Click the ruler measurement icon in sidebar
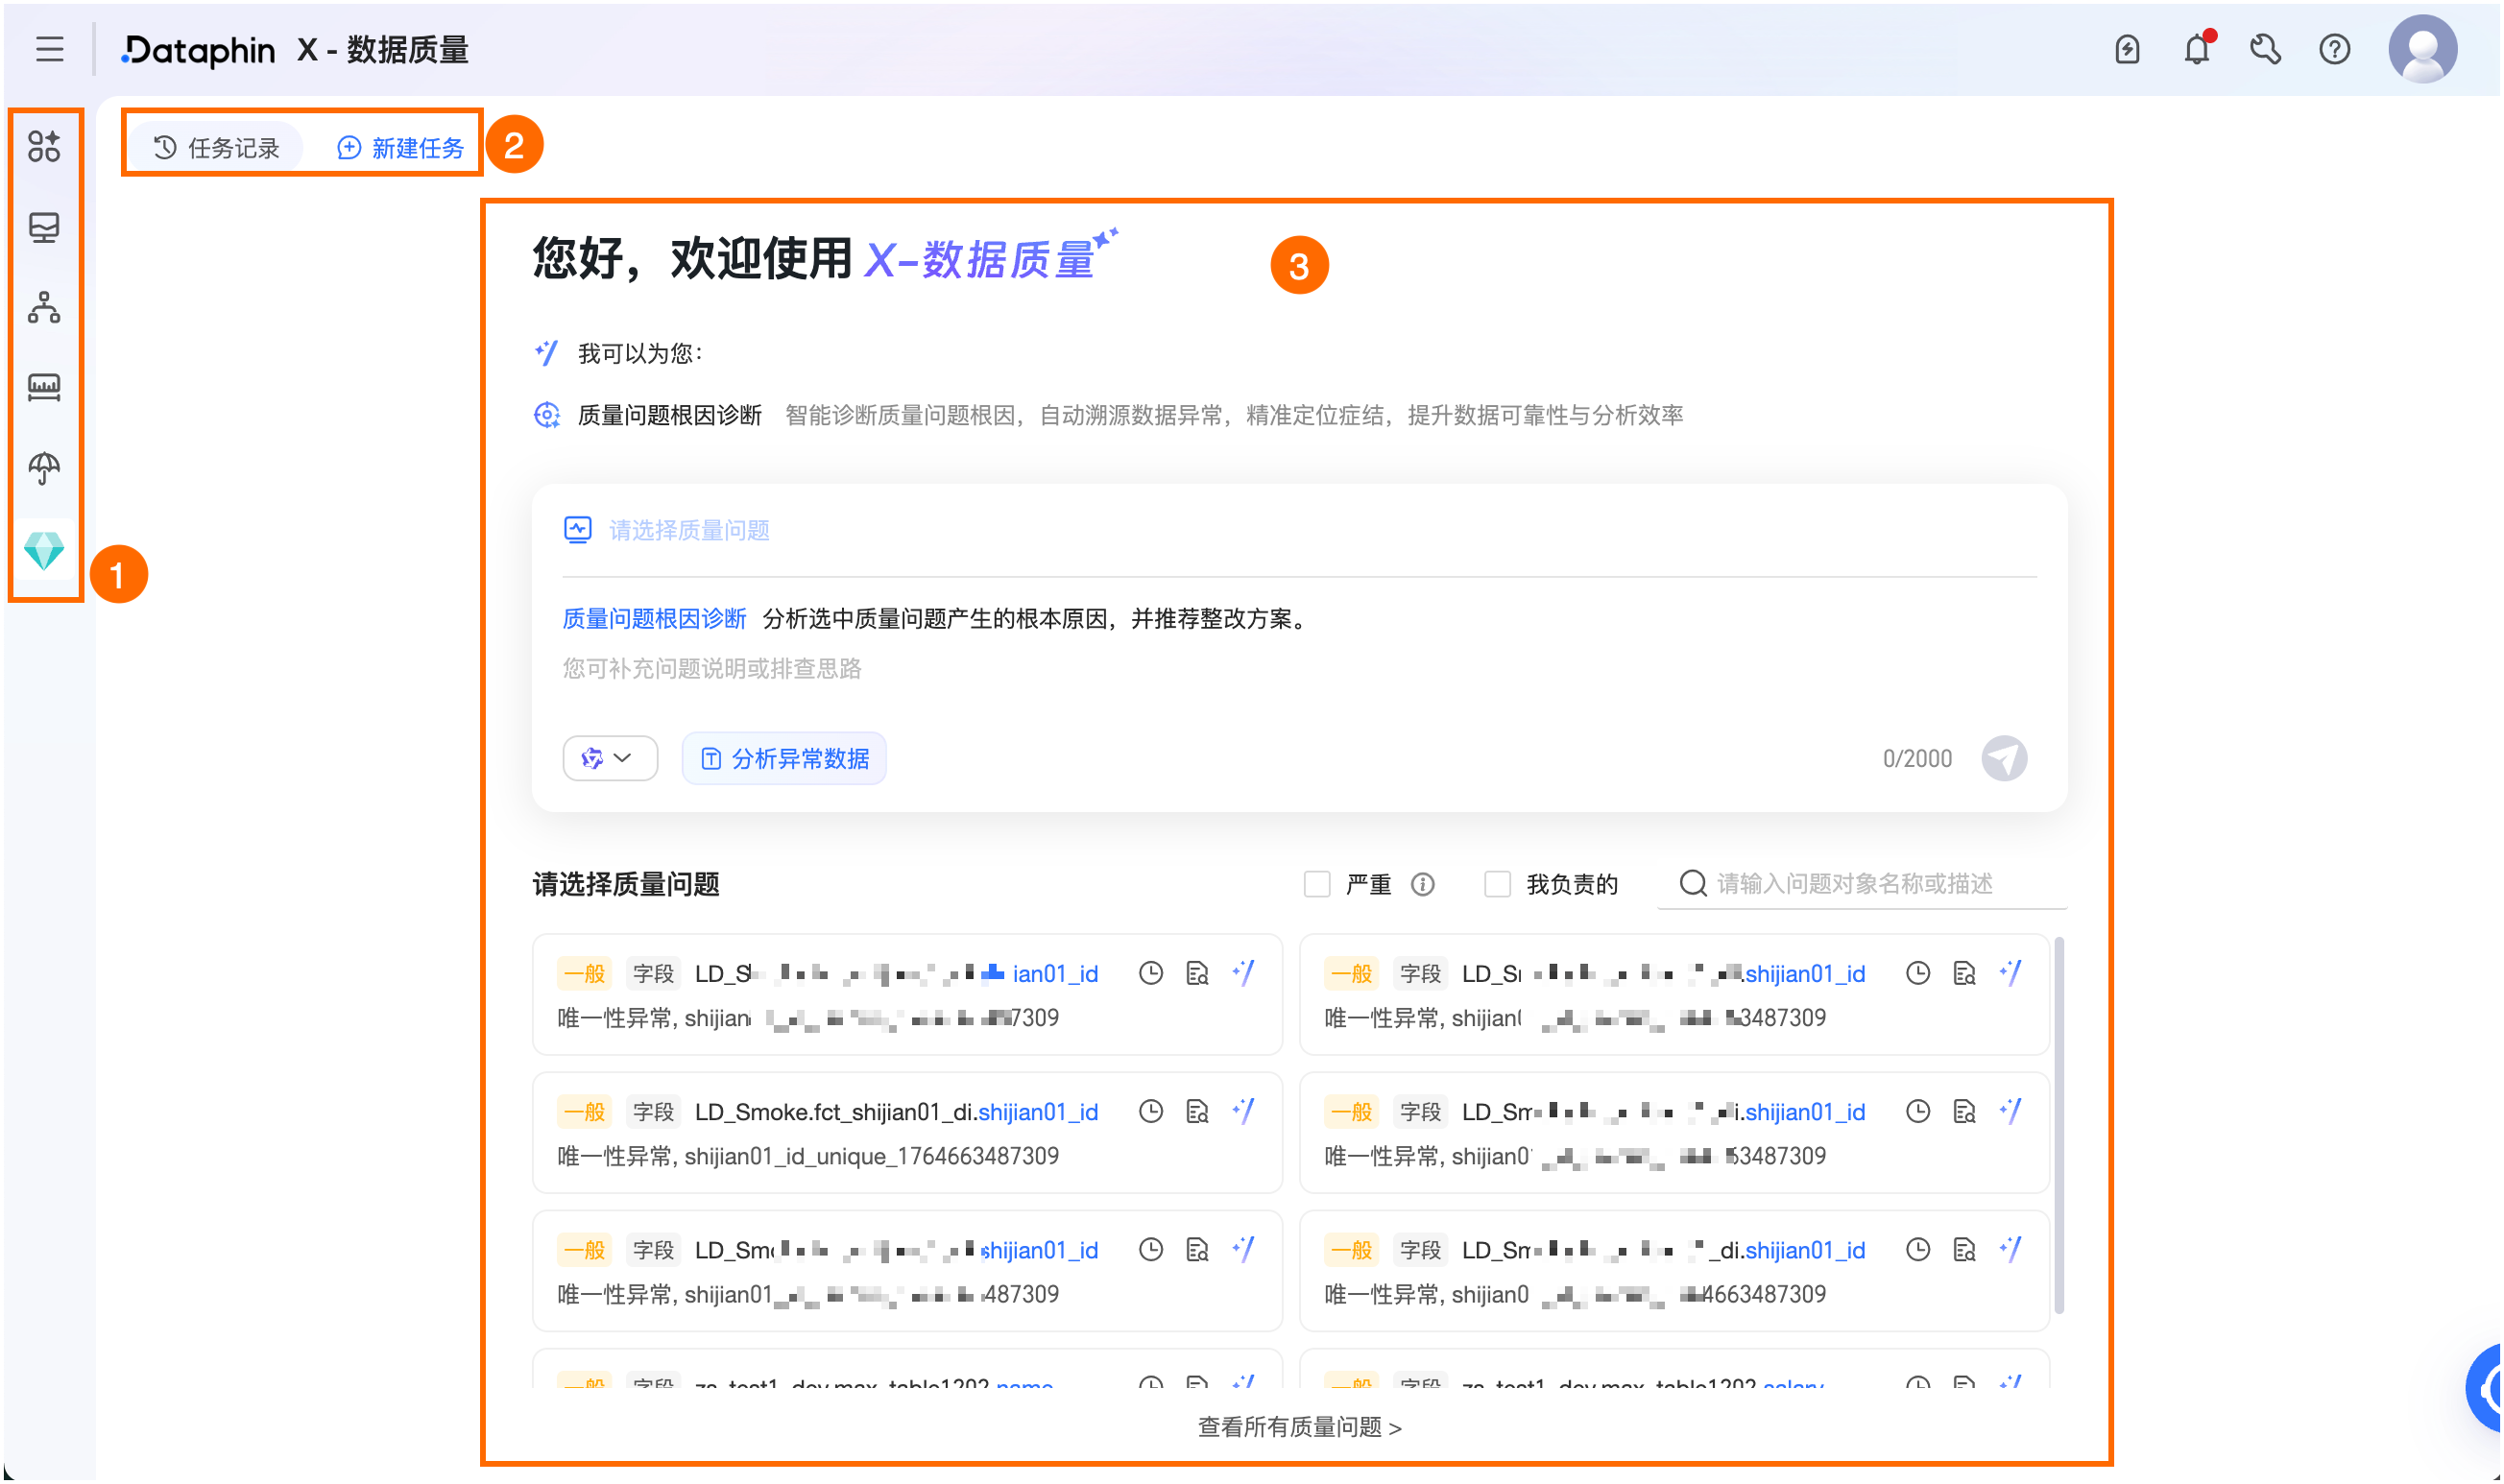 [x=45, y=388]
